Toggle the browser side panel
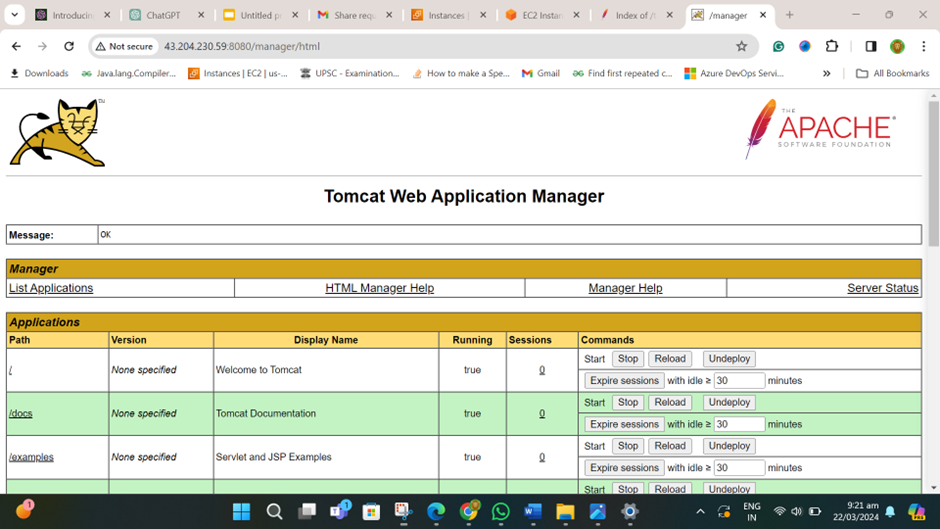The height and width of the screenshot is (529, 940). [x=870, y=46]
